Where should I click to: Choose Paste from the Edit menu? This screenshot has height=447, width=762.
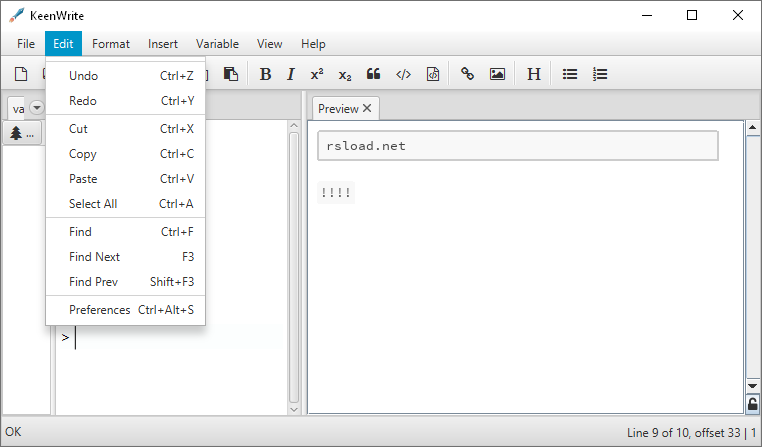pos(125,179)
